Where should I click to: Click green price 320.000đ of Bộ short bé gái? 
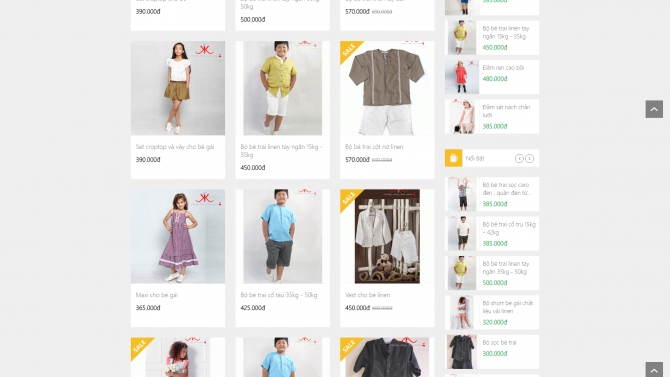pyautogui.click(x=495, y=322)
